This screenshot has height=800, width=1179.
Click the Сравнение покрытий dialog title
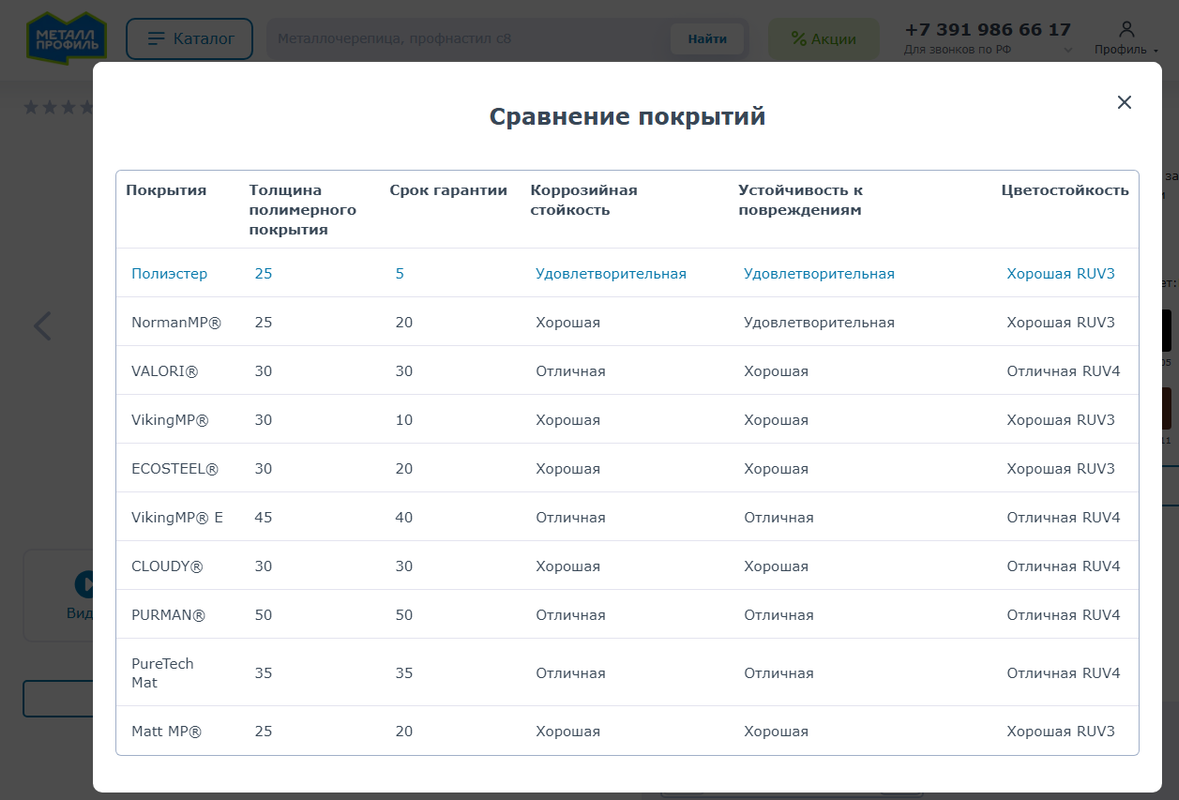tap(627, 117)
